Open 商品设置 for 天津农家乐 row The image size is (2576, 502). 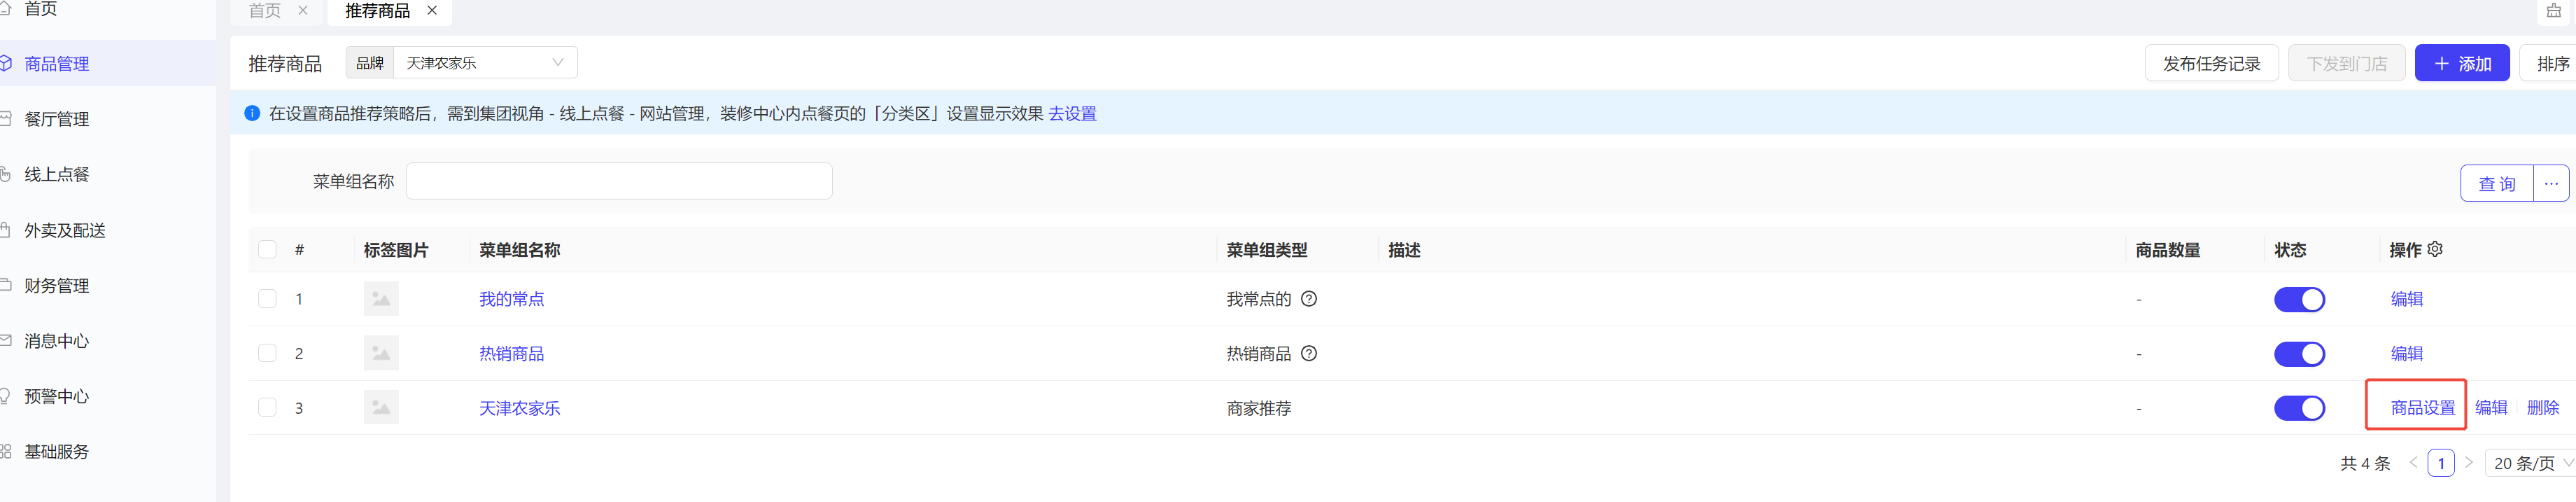click(x=2422, y=408)
